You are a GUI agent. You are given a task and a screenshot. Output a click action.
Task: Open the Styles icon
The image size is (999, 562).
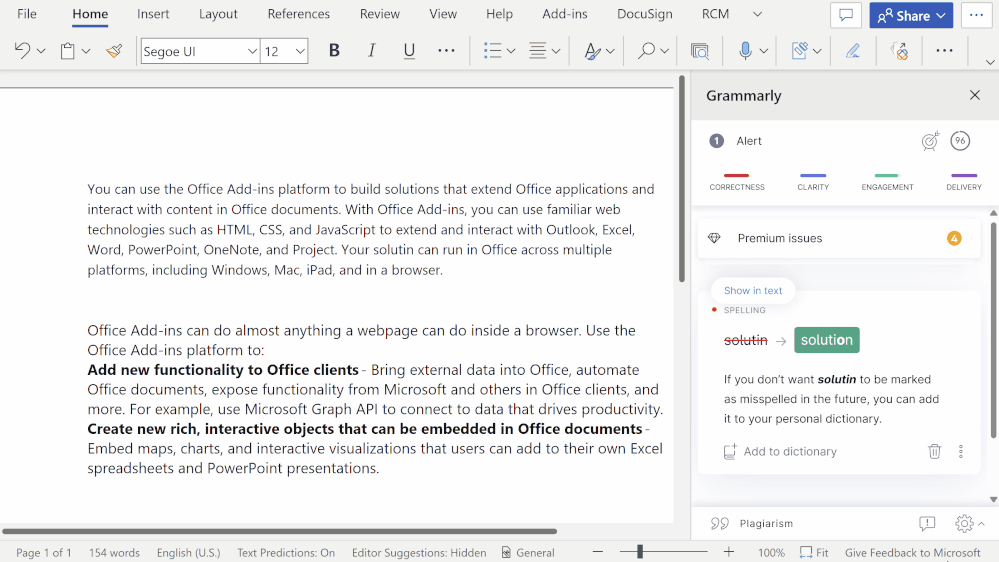pyautogui.click(x=592, y=51)
